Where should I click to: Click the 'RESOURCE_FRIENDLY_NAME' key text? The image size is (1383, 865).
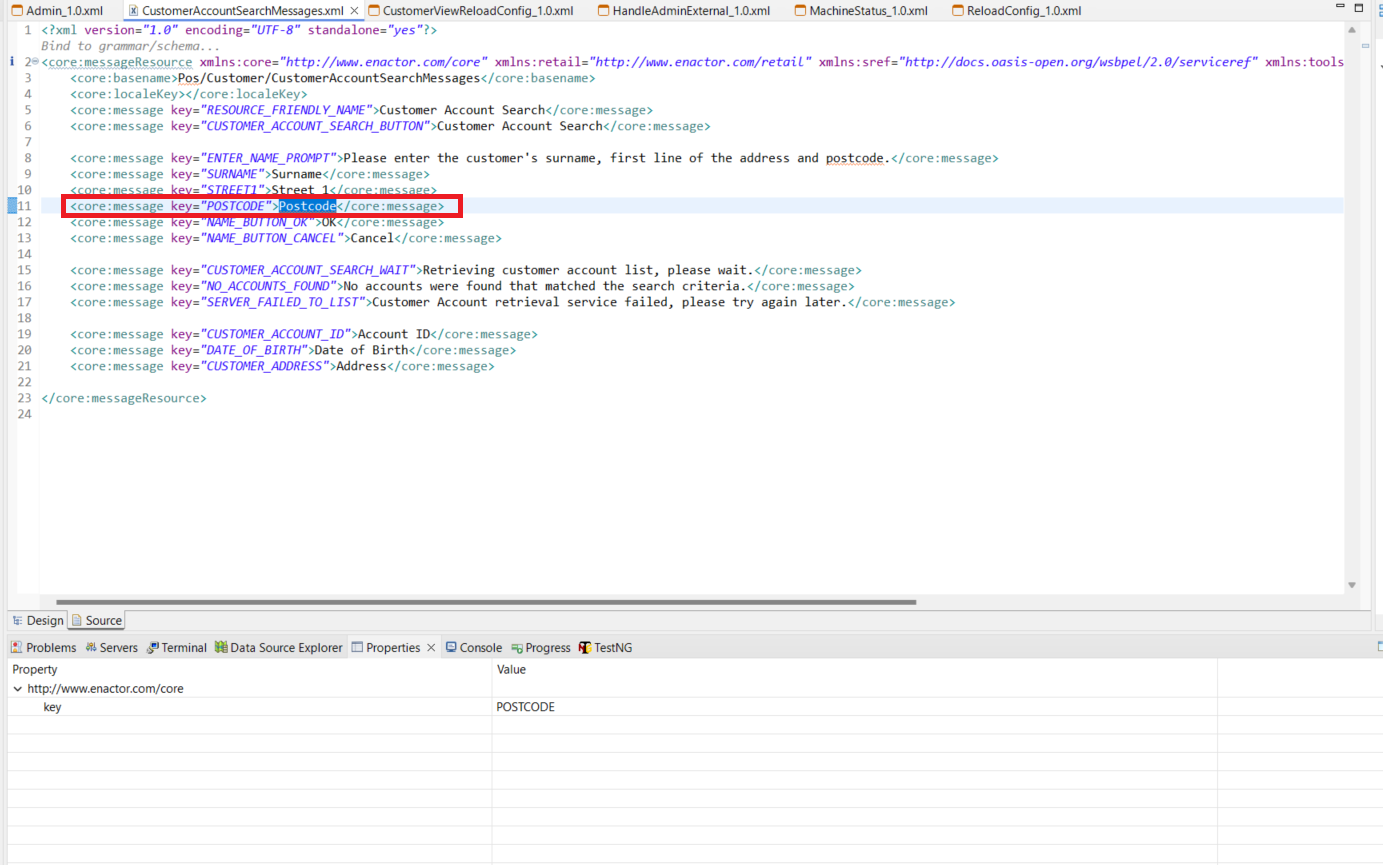286,110
